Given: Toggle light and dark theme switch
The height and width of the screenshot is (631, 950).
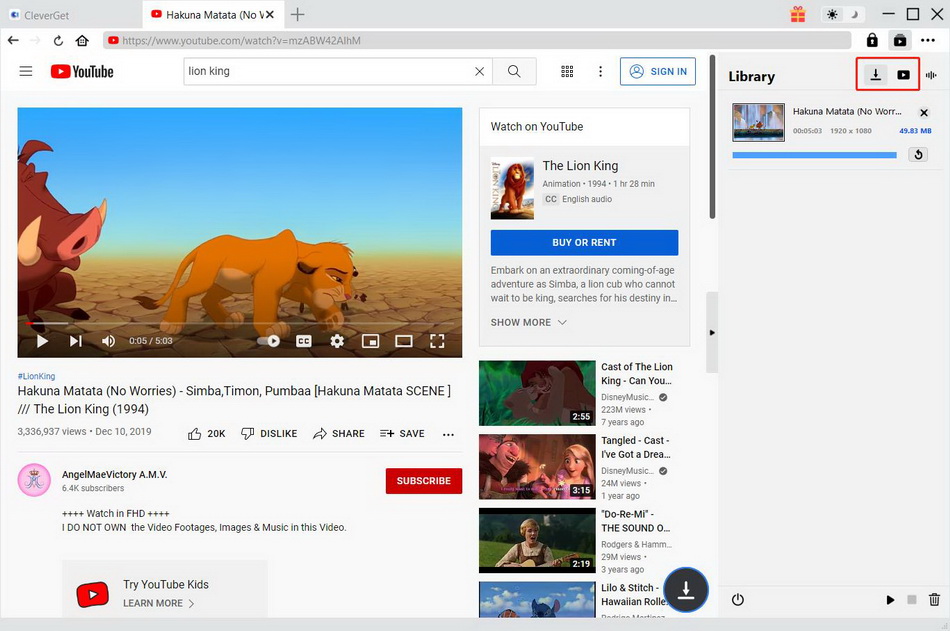Looking at the screenshot, I should point(843,14).
